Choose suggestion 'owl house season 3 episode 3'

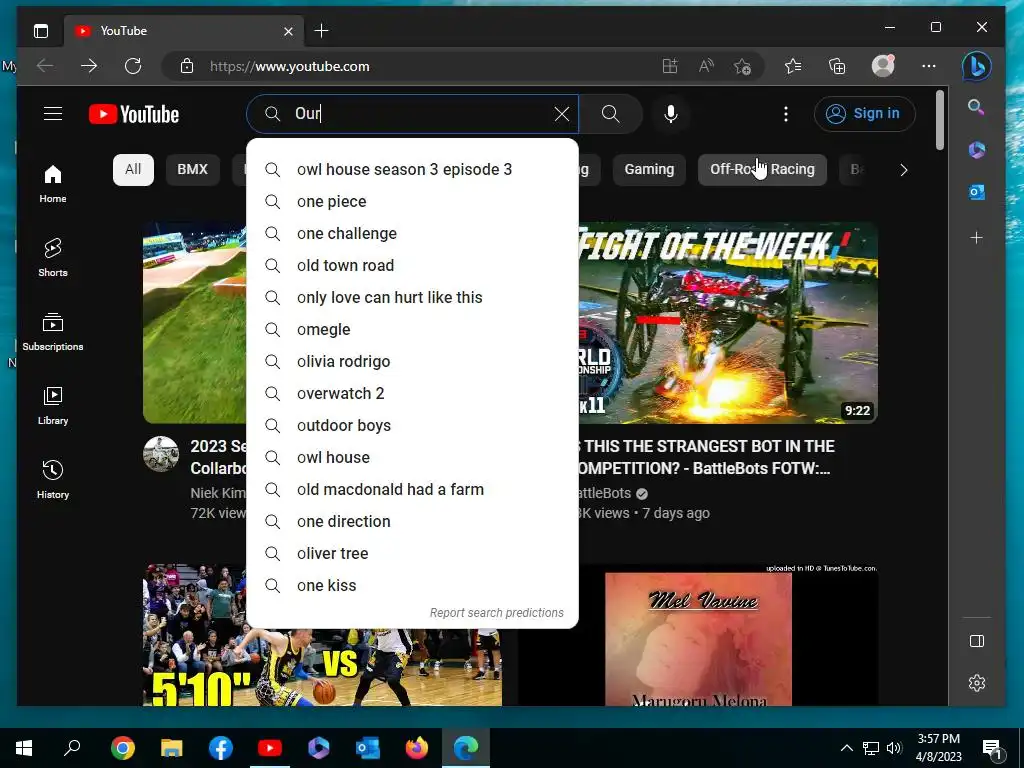coord(413,170)
